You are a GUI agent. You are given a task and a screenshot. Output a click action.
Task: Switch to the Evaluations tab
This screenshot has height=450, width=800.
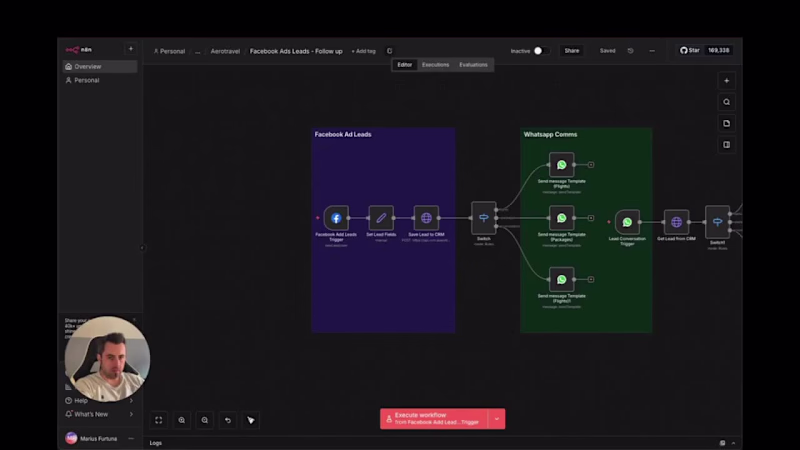(473, 65)
